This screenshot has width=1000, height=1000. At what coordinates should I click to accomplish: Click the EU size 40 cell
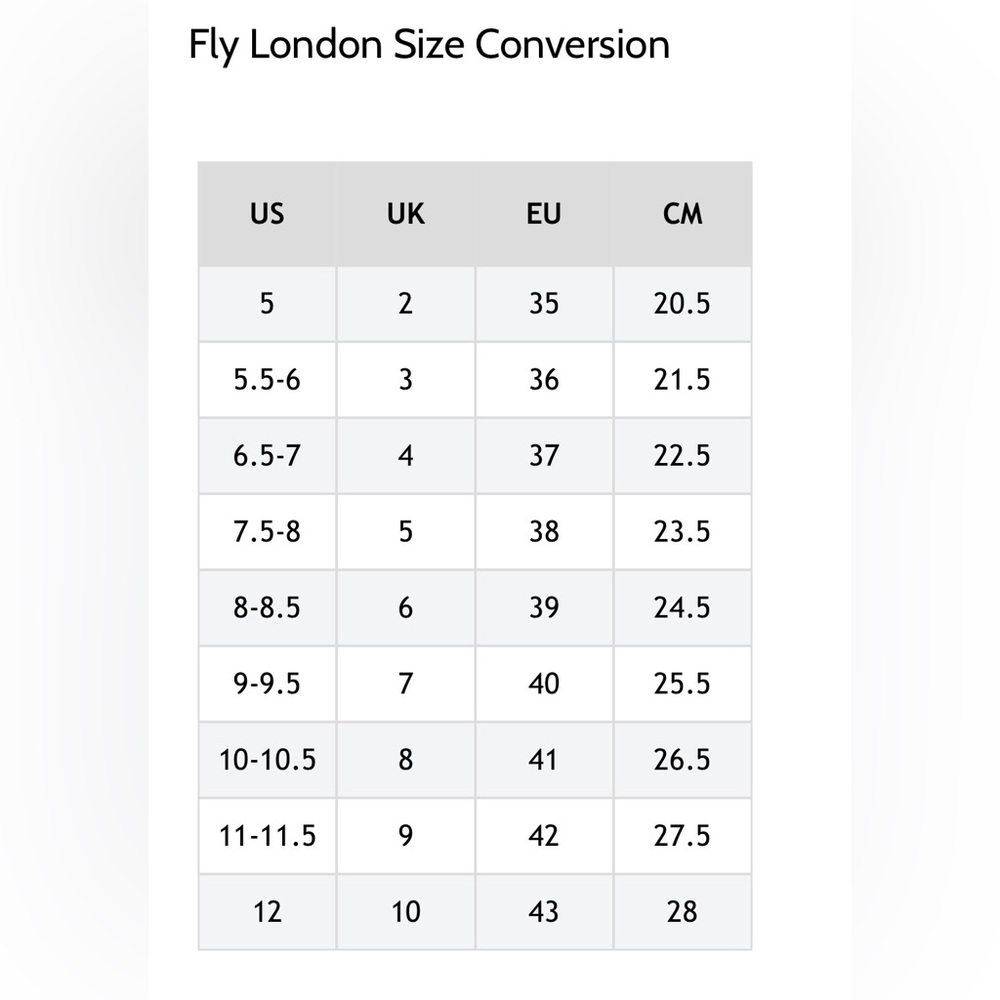click(x=544, y=684)
